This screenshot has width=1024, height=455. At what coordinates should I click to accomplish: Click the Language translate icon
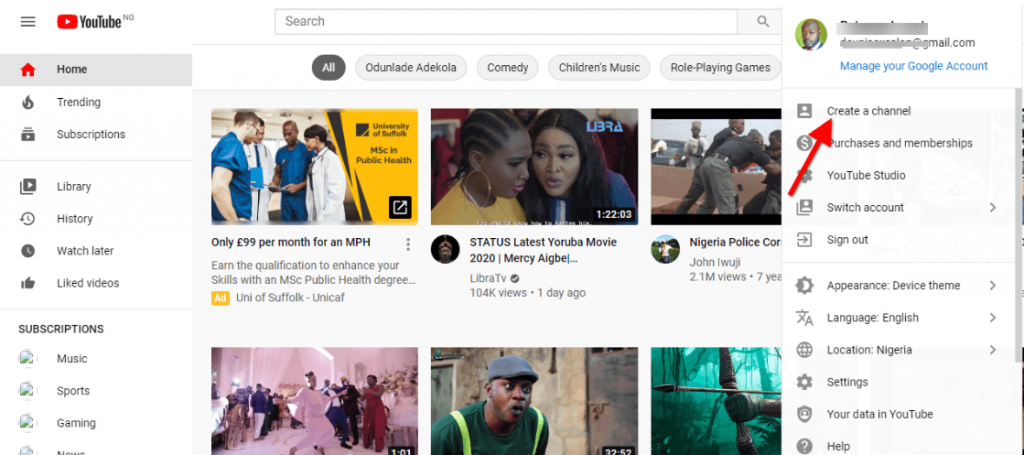point(805,318)
